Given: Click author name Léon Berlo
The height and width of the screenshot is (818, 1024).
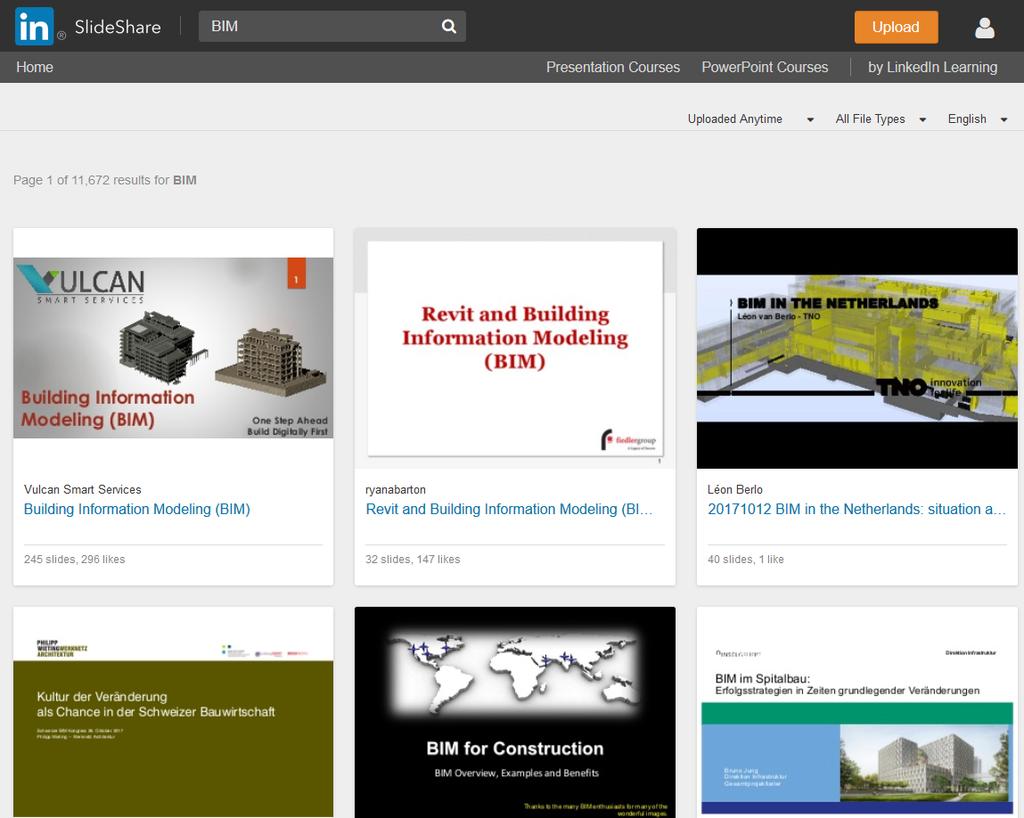Looking at the screenshot, I should 735,490.
